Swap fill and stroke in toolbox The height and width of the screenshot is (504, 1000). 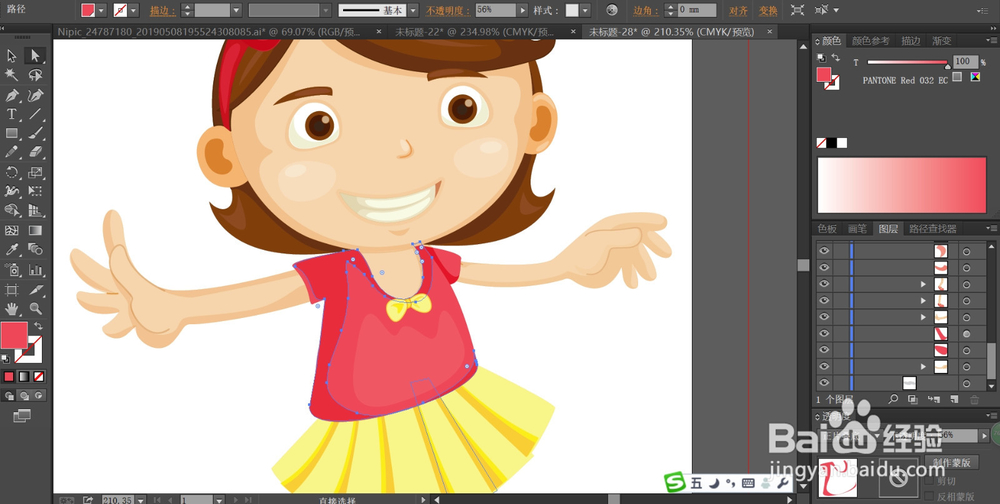39,326
